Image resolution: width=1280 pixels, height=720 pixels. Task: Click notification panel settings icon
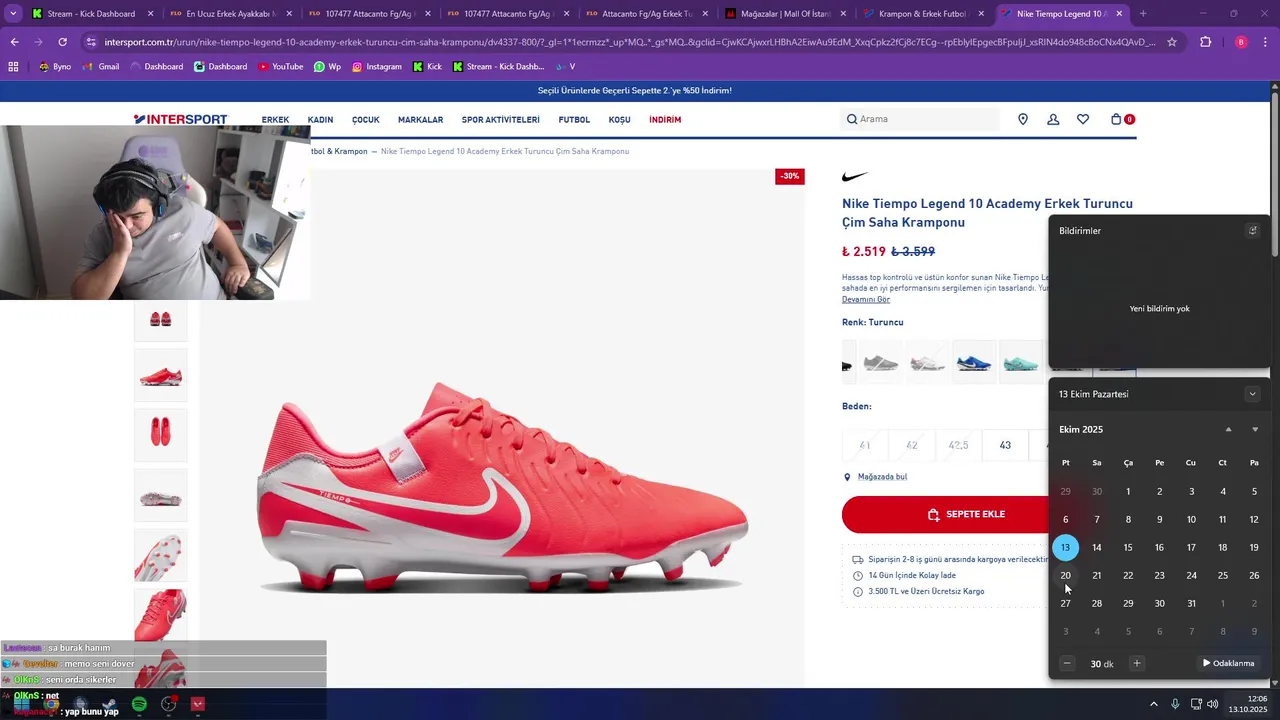1252,230
